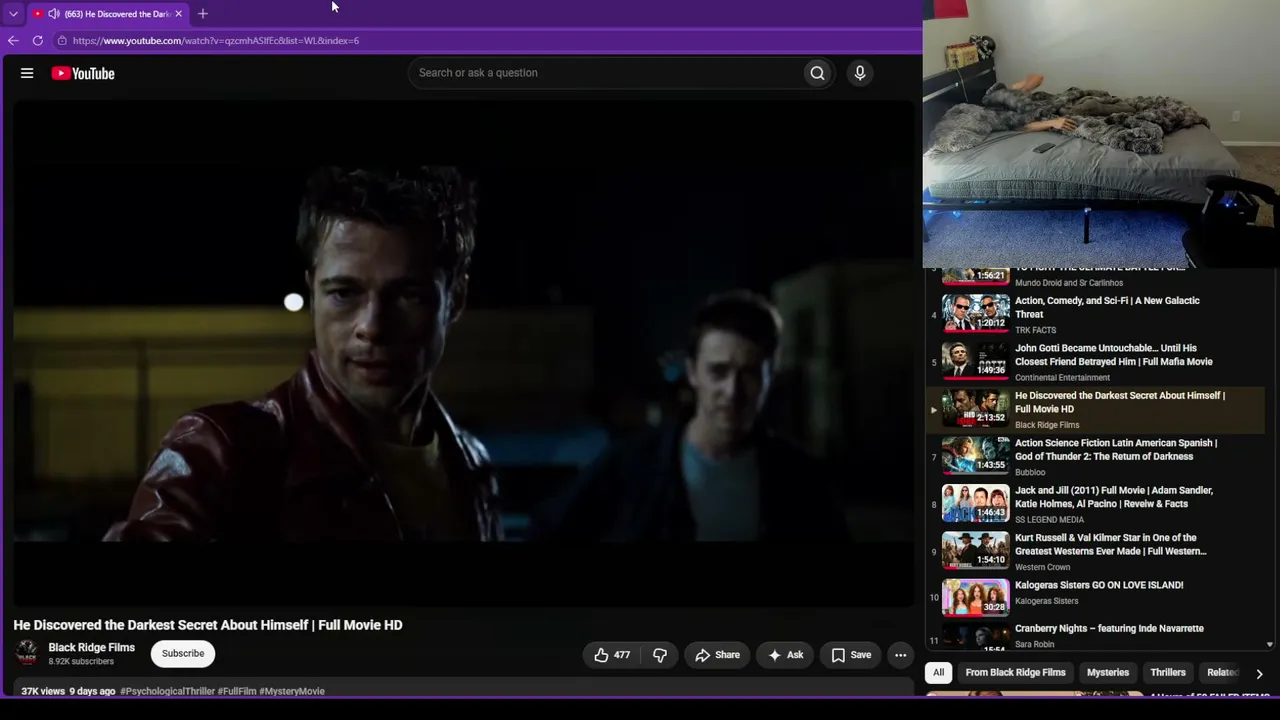
Task: Click the 8.92K subscribers count
Action: [x=81, y=662]
